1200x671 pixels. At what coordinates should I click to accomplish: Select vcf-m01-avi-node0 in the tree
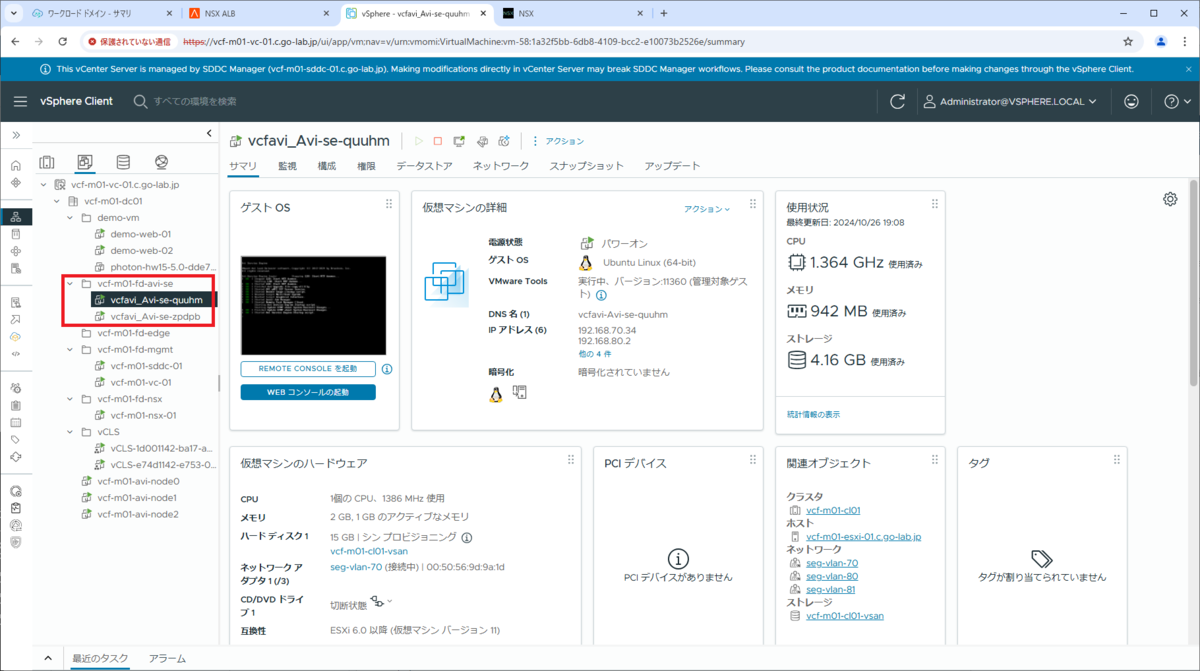[x=138, y=481]
